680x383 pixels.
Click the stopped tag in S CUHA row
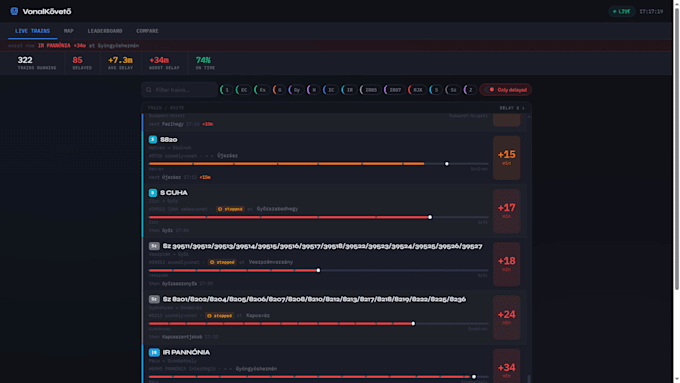point(230,209)
